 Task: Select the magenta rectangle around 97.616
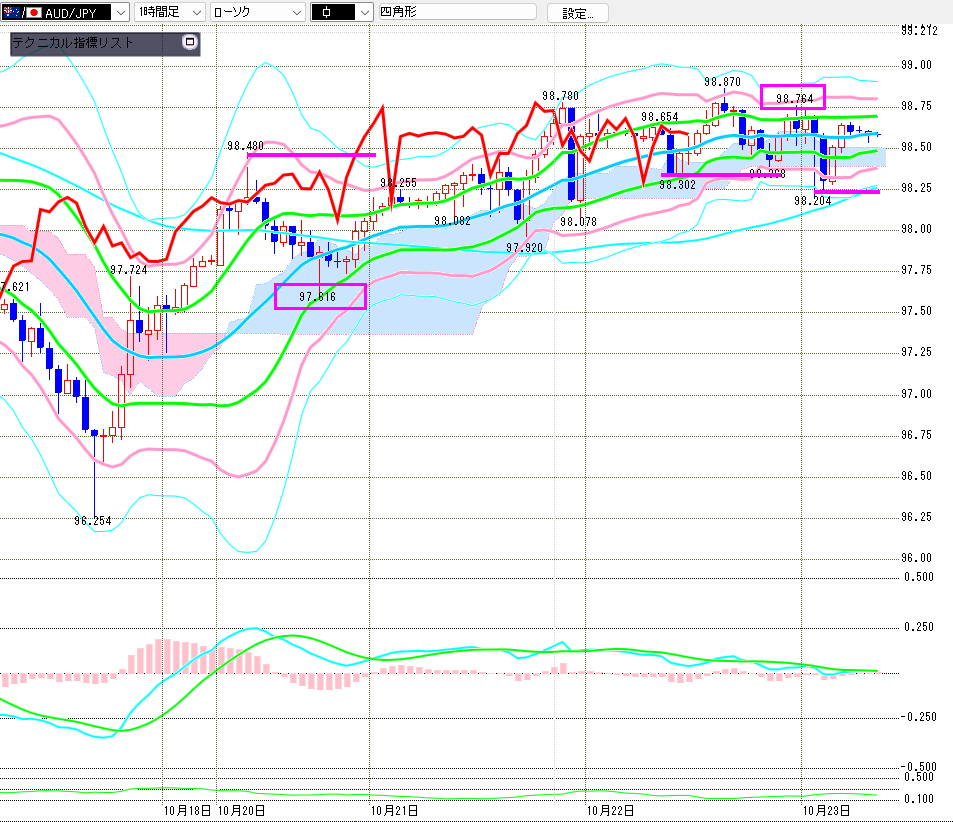320,296
